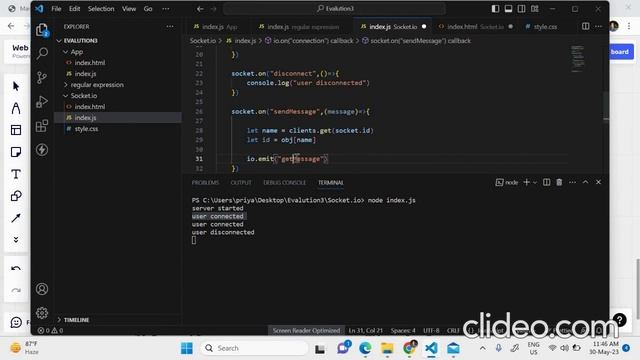The height and width of the screenshot is (360, 640).
Task: Switch to index.js App editor tab
Action: point(216,27)
